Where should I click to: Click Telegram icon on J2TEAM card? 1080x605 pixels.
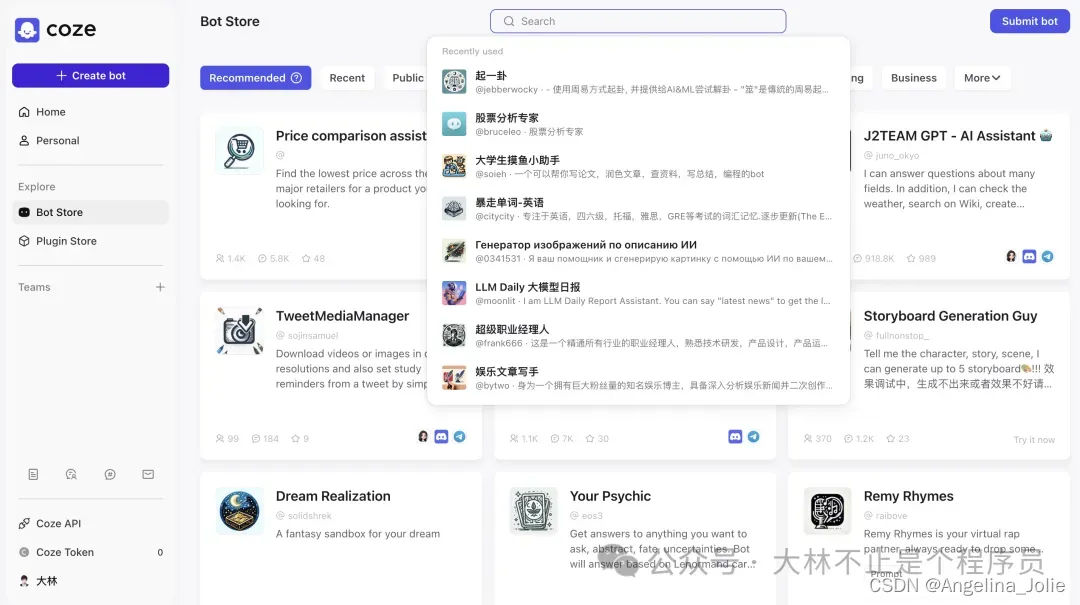[1047, 256]
